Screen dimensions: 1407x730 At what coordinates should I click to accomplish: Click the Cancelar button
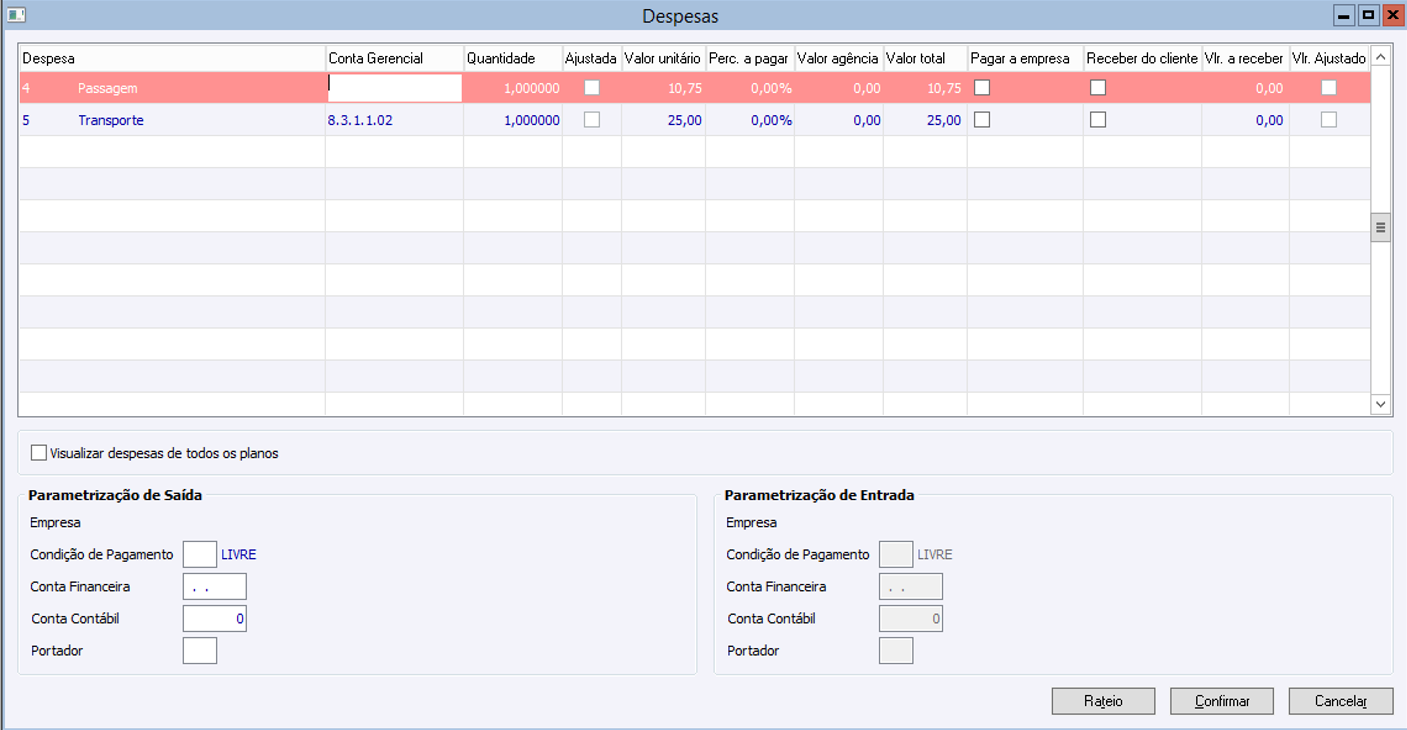pos(1340,701)
